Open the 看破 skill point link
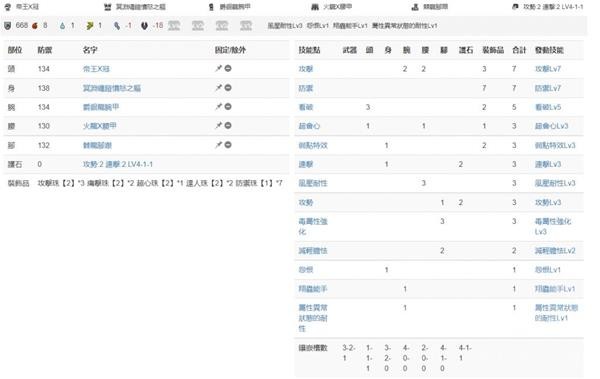 pos(306,107)
